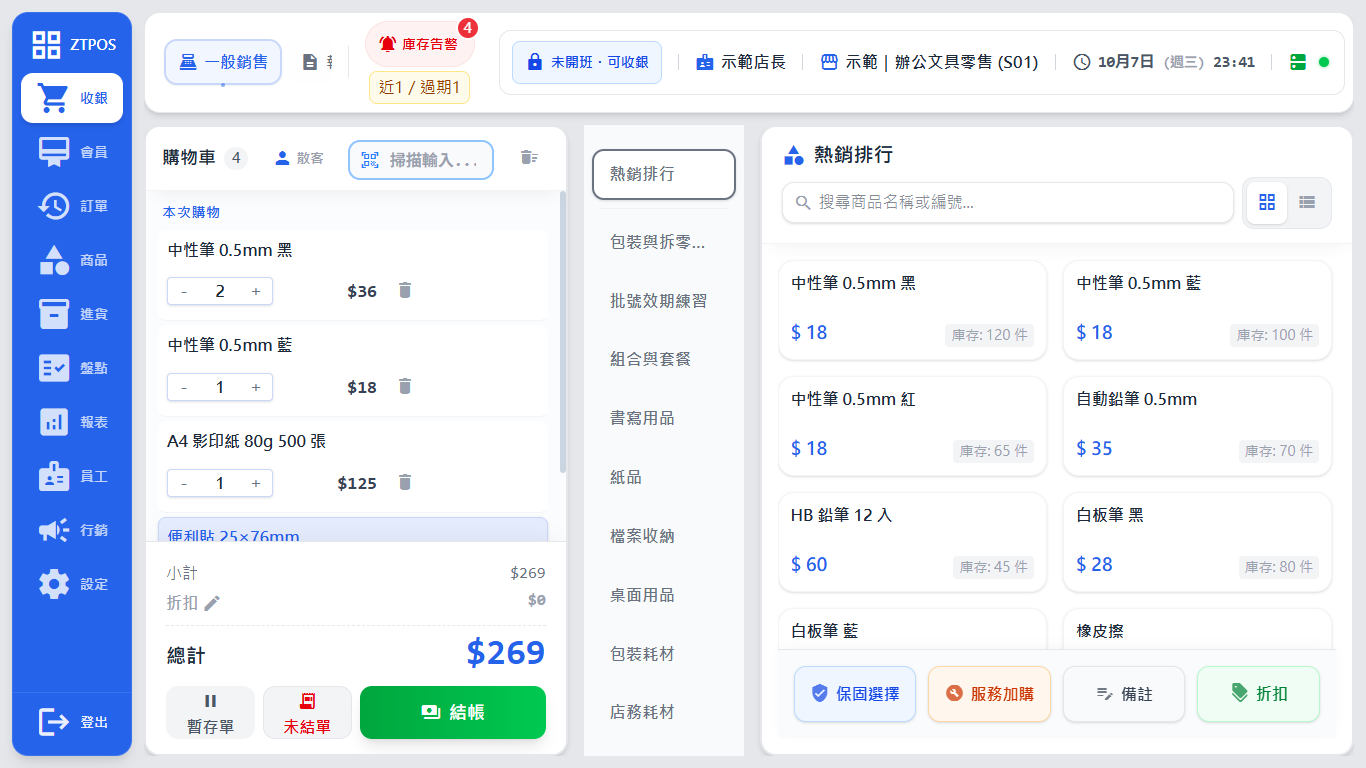1366x768 pixels.
Task: Decrease quantity of 中性筆 0.5mm 藍
Action: pyautogui.click(x=184, y=387)
